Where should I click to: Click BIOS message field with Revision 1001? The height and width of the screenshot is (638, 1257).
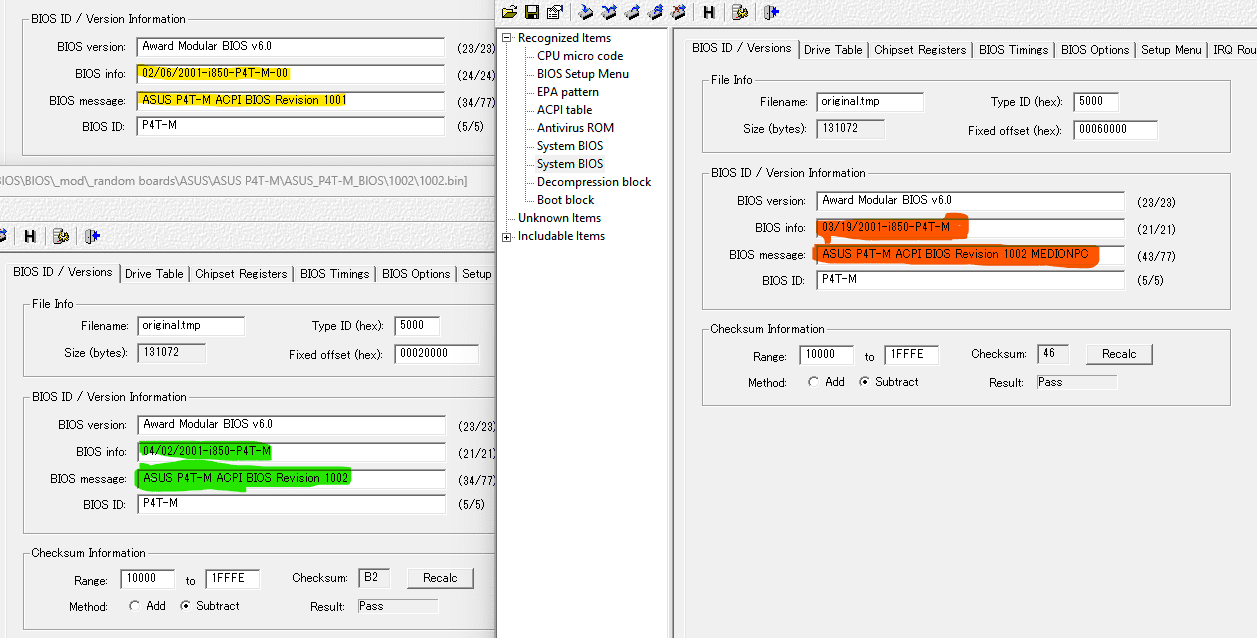click(290, 101)
